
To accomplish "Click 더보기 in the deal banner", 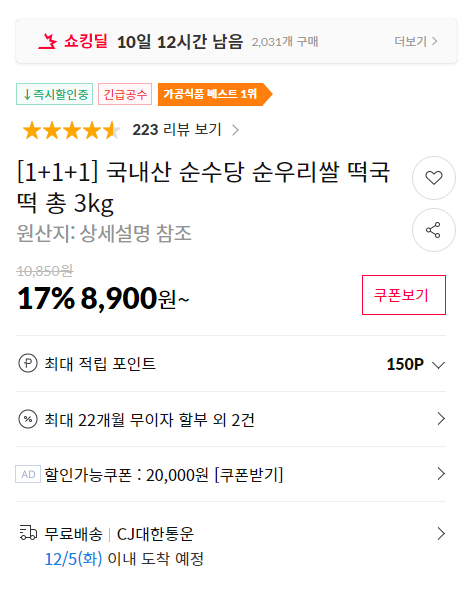I will tap(416, 41).
